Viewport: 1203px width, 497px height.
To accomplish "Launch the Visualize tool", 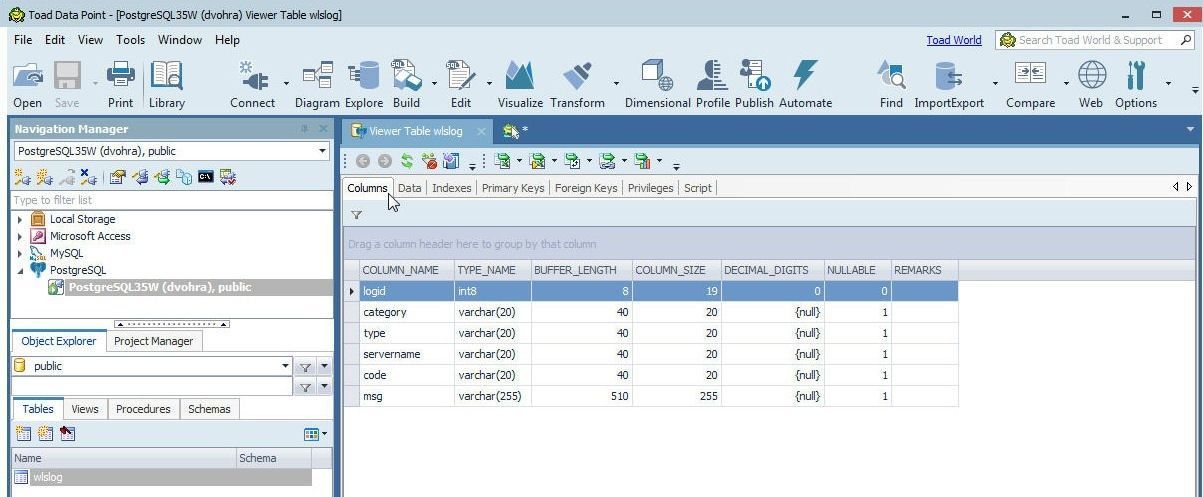I will (x=520, y=85).
